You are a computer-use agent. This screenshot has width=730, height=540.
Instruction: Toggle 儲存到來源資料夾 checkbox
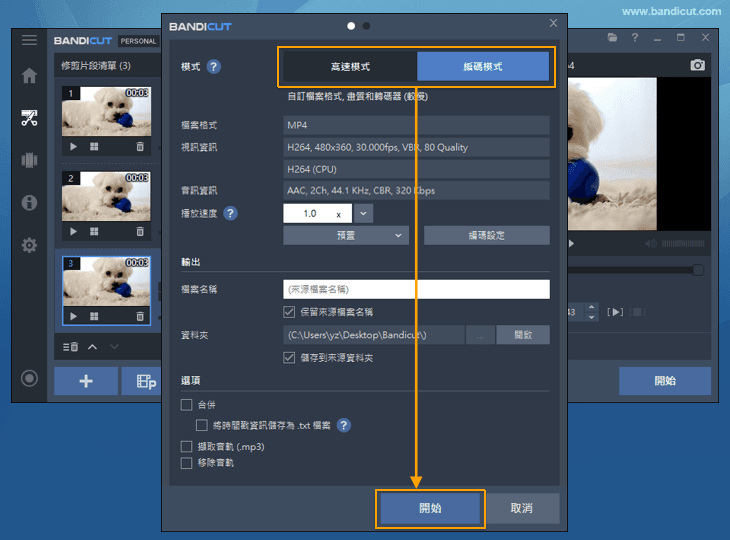tap(289, 358)
